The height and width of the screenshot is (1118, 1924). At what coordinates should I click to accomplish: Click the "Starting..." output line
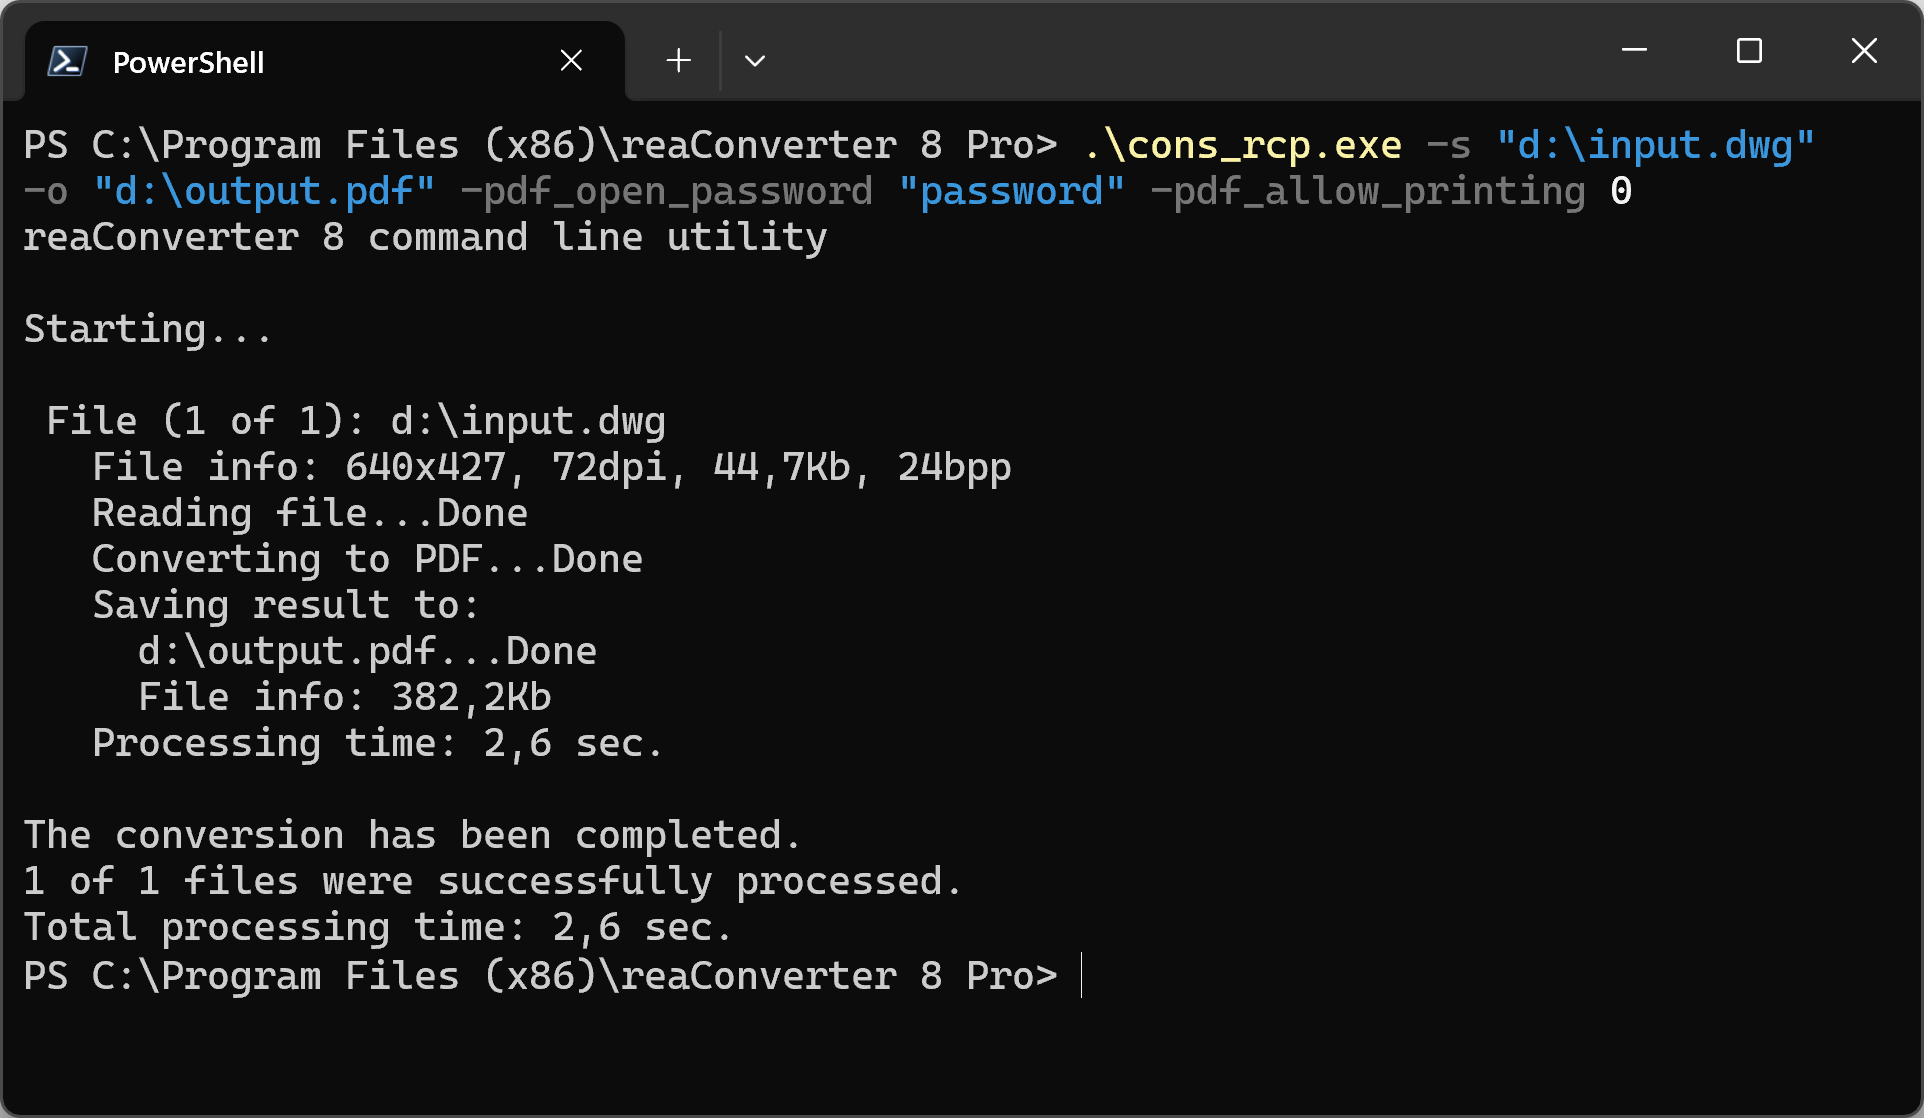(148, 329)
